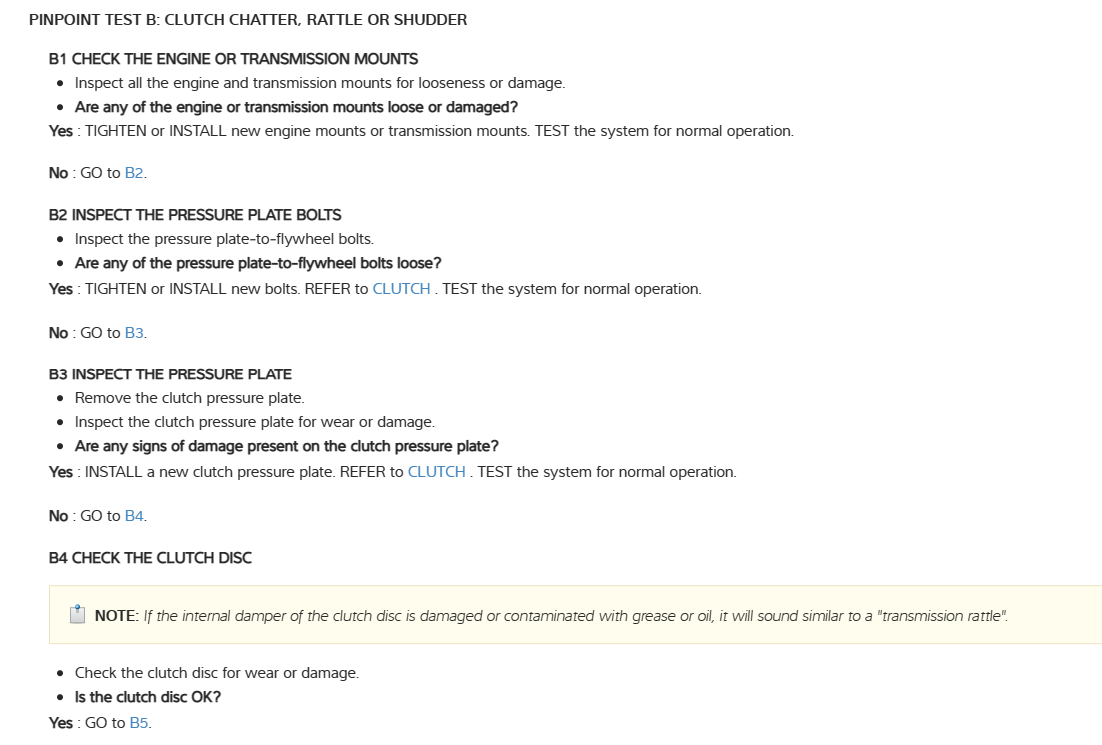The width and height of the screenshot is (1102, 745).
Task: Select the B3 Inspect the Pressure Plate heading
Action: point(170,375)
